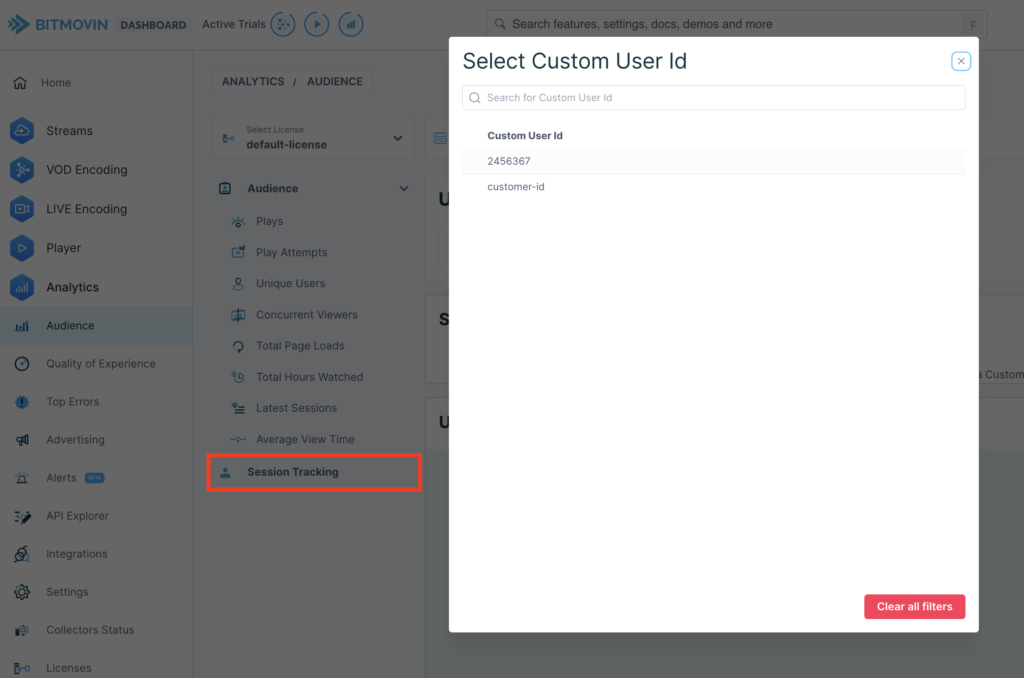The height and width of the screenshot is (678, 1024).
Task: Open Plays report
Action: (x=270, y=221)
